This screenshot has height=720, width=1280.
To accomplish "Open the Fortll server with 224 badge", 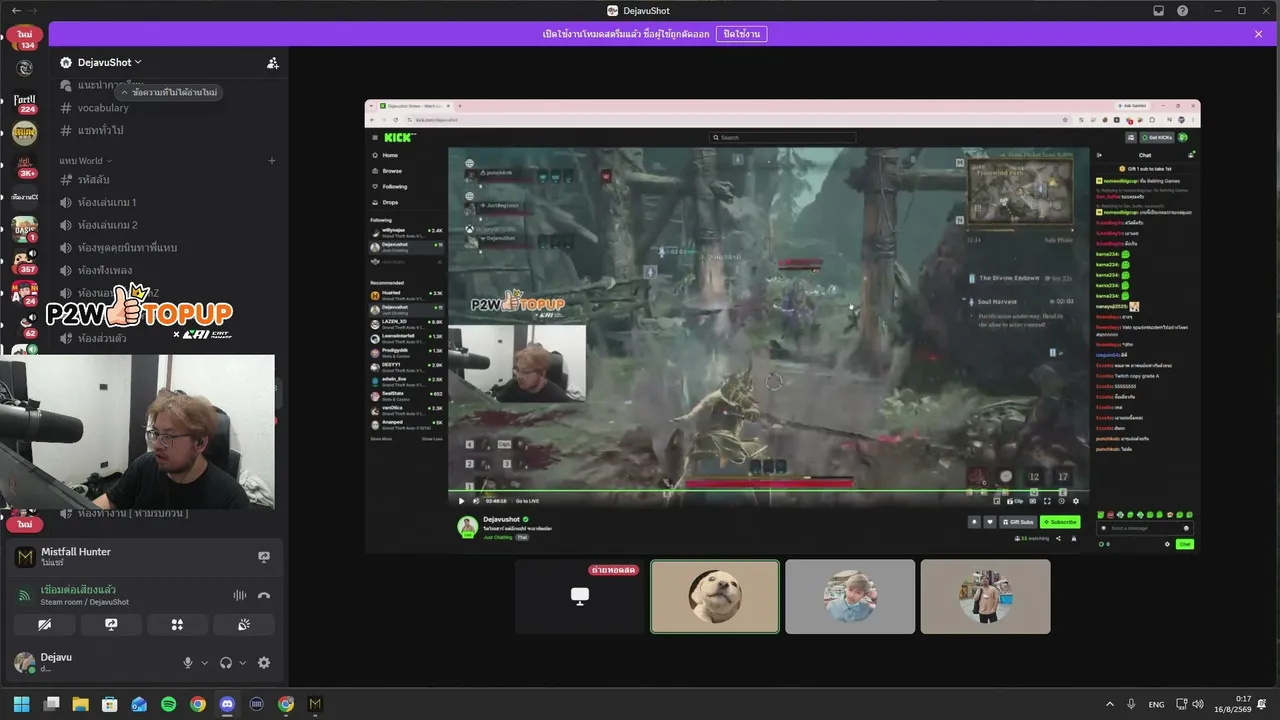I will click(25, 104).
